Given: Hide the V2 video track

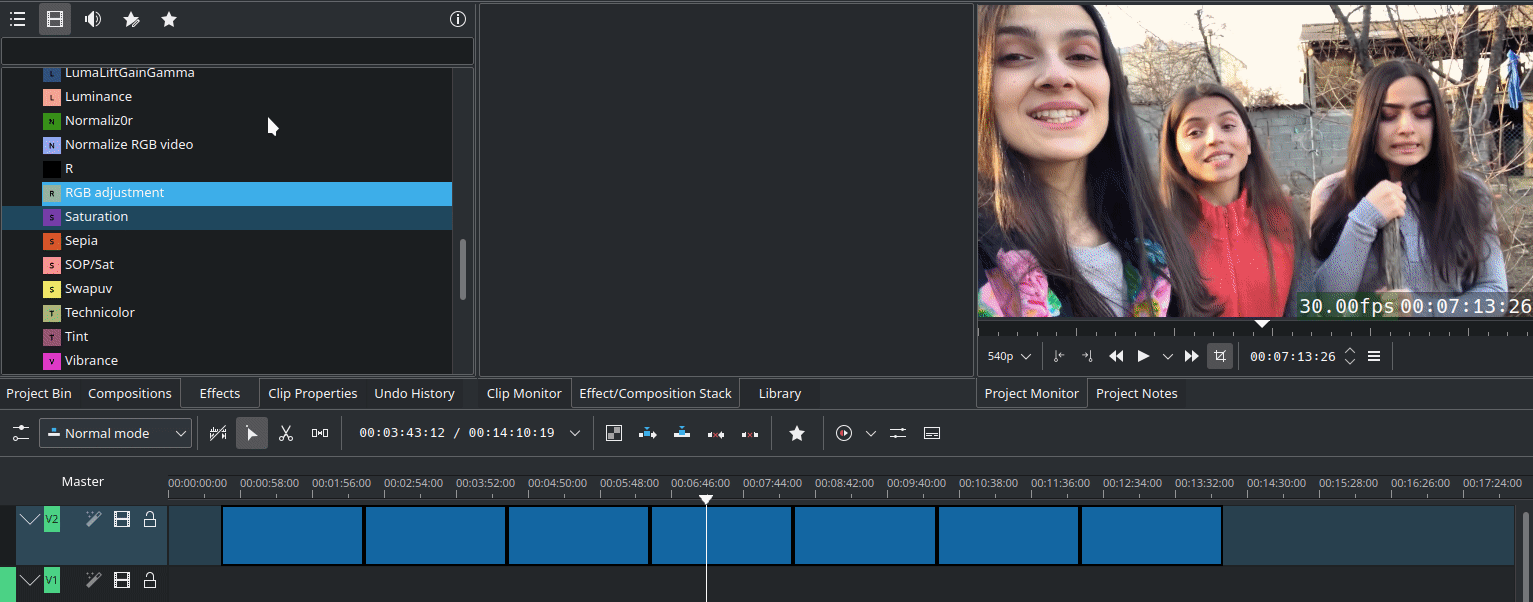Looking at the screenshot, I should point(122,519).
